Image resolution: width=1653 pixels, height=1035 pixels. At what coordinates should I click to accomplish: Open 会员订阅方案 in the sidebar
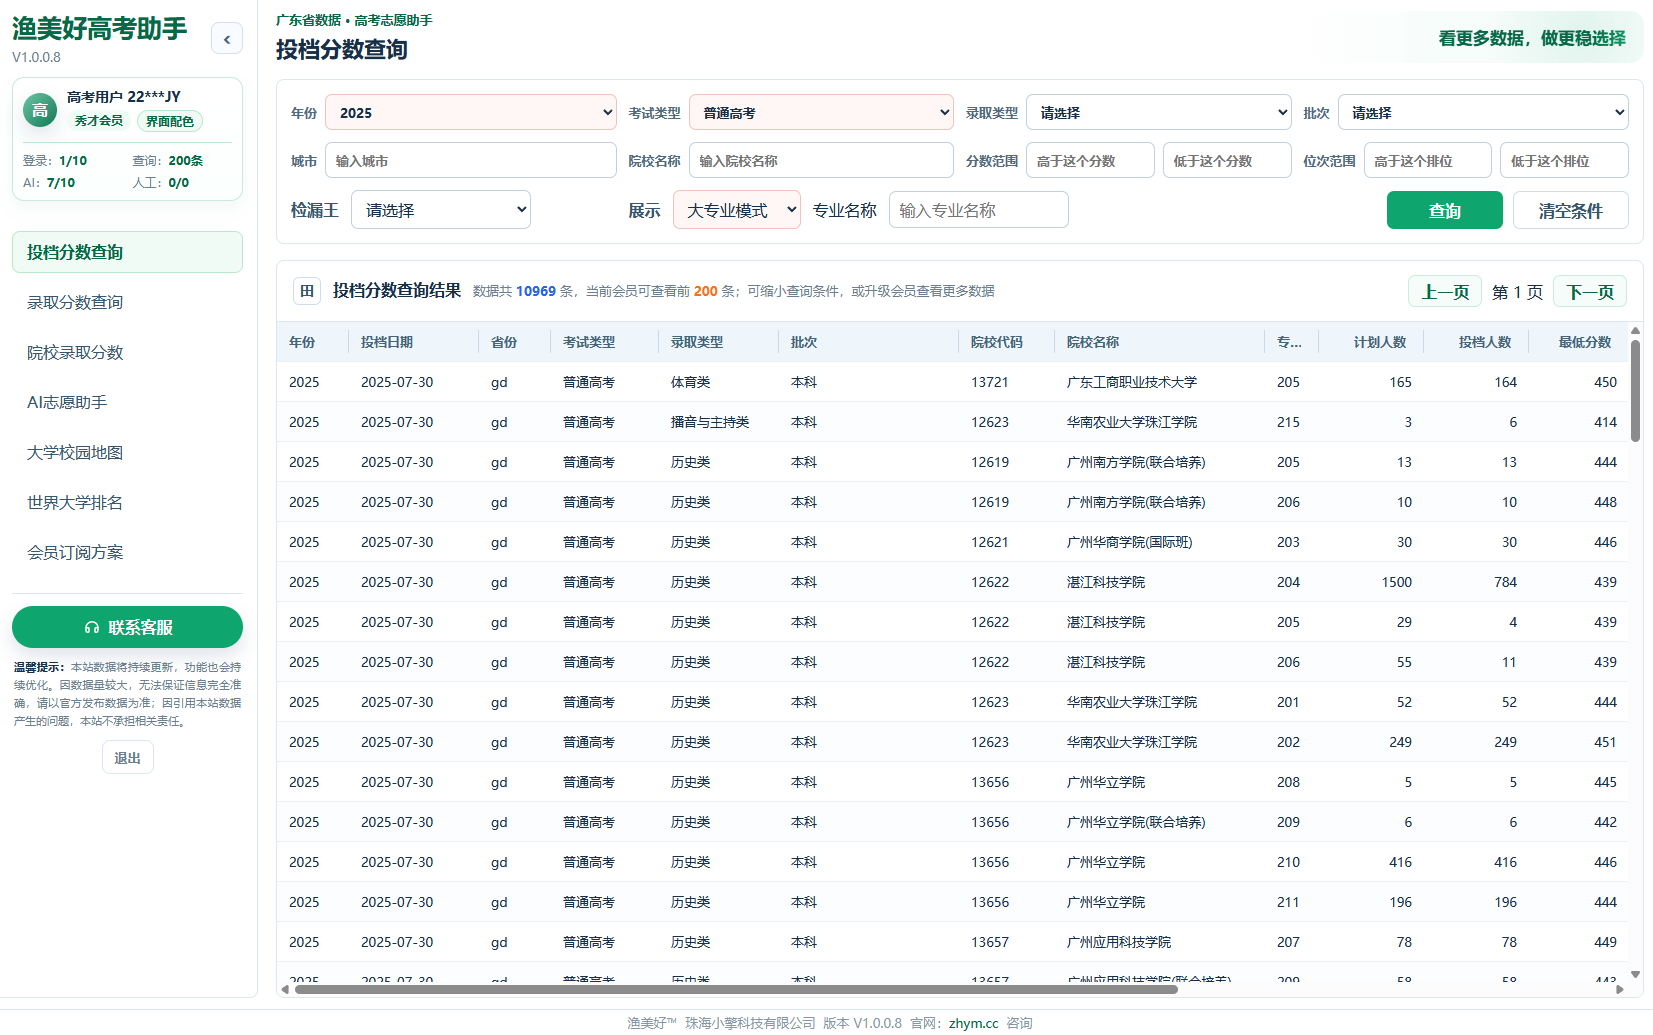pos(127,552)
